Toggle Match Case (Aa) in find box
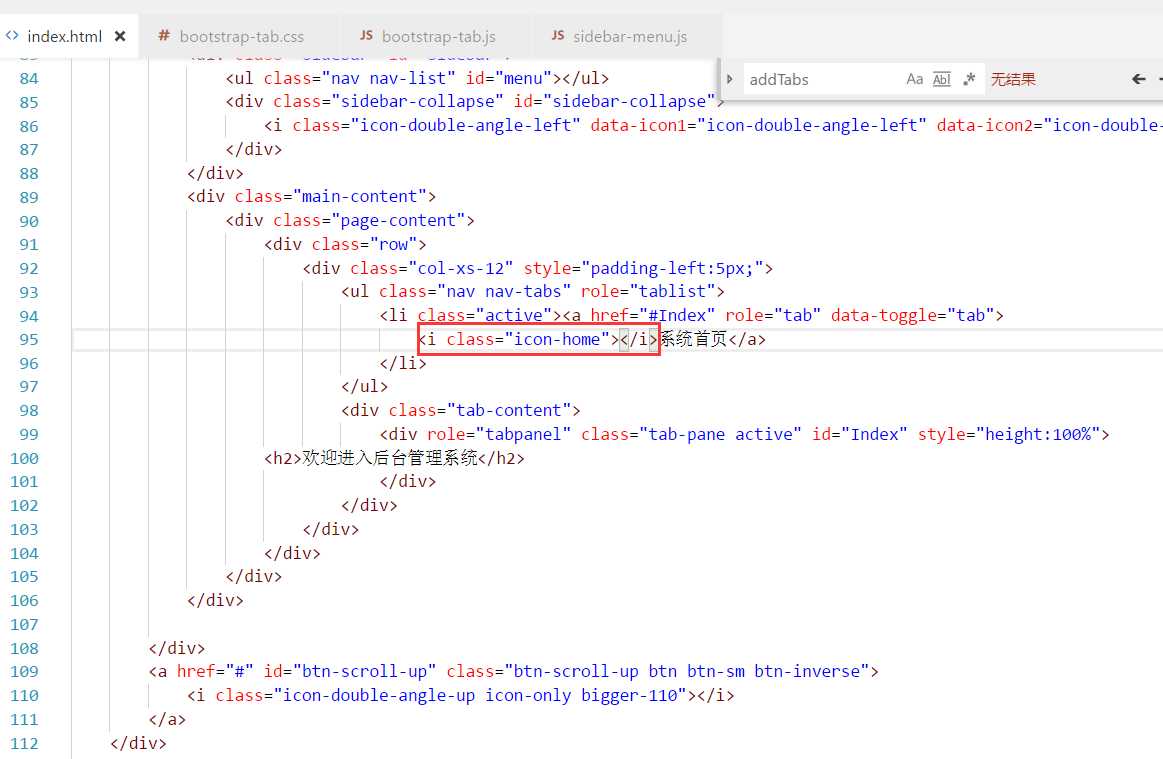1163x759 pixels. tap(914, 79)
